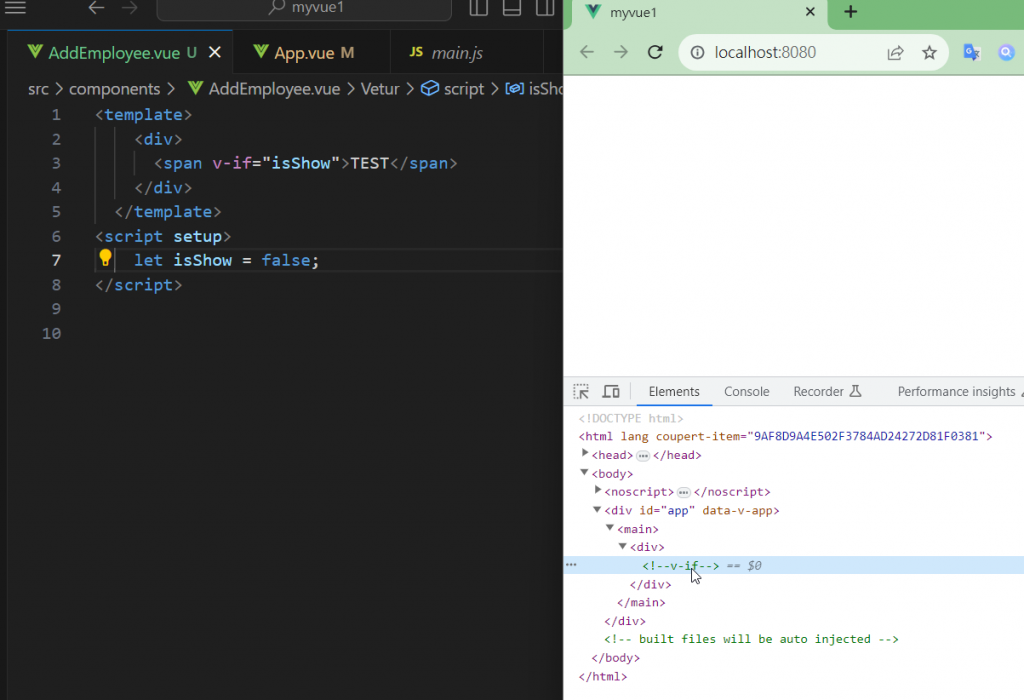
Task: Toggle primary sidebar layout icon in VS Code
Action: point(479,8)
